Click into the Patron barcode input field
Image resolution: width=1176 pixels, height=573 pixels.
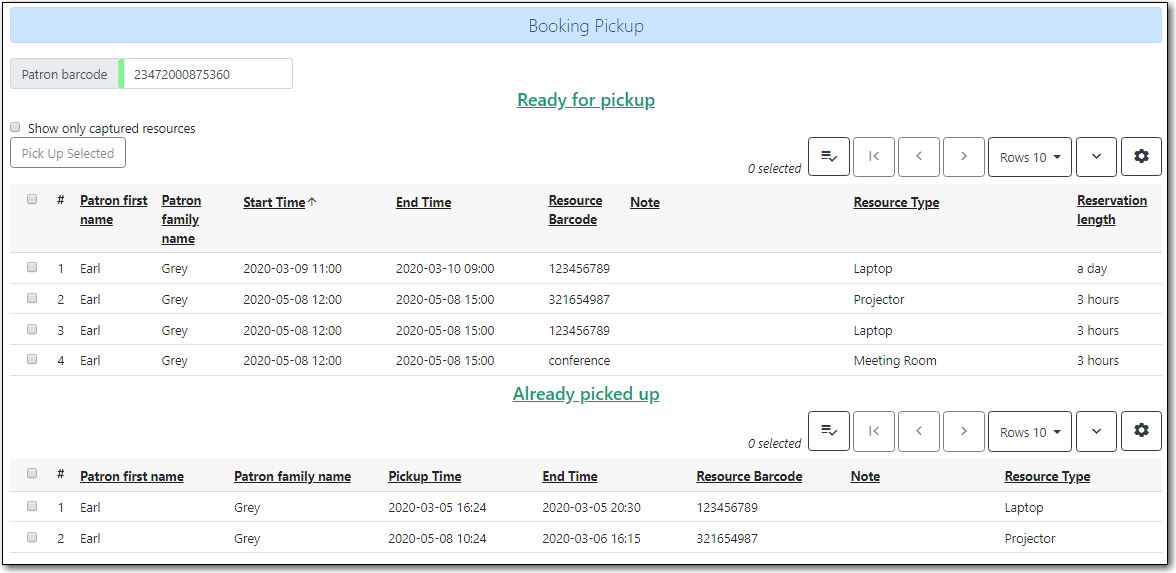[208, 74]
